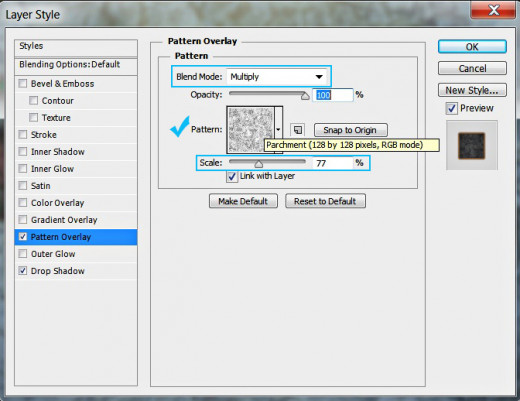Select Blending Options: Default entry

click(x=76, y=64)
